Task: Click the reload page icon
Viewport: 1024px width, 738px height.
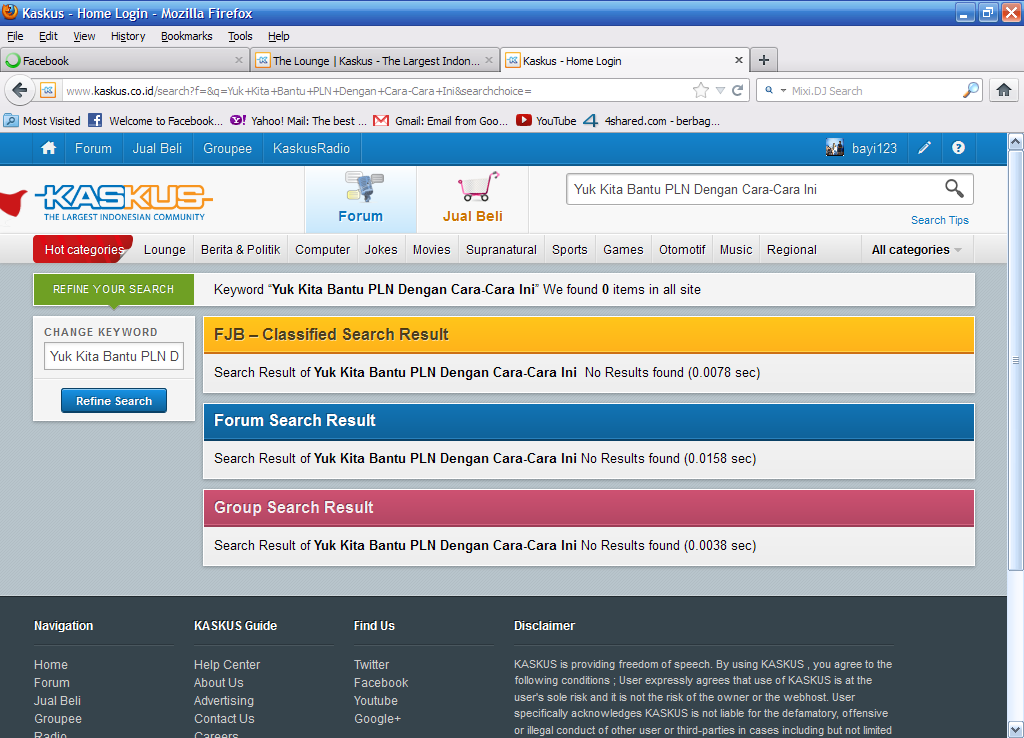Action: pos(738,91)
